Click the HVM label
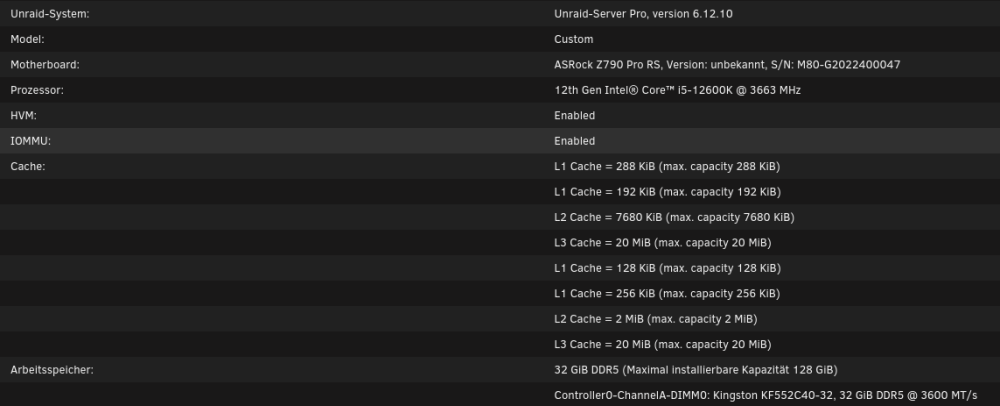 pos(24,115)
